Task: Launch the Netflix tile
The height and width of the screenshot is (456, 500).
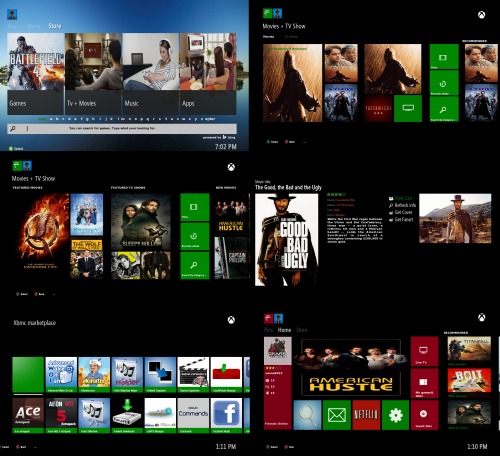Action: (x=366, y=415)
